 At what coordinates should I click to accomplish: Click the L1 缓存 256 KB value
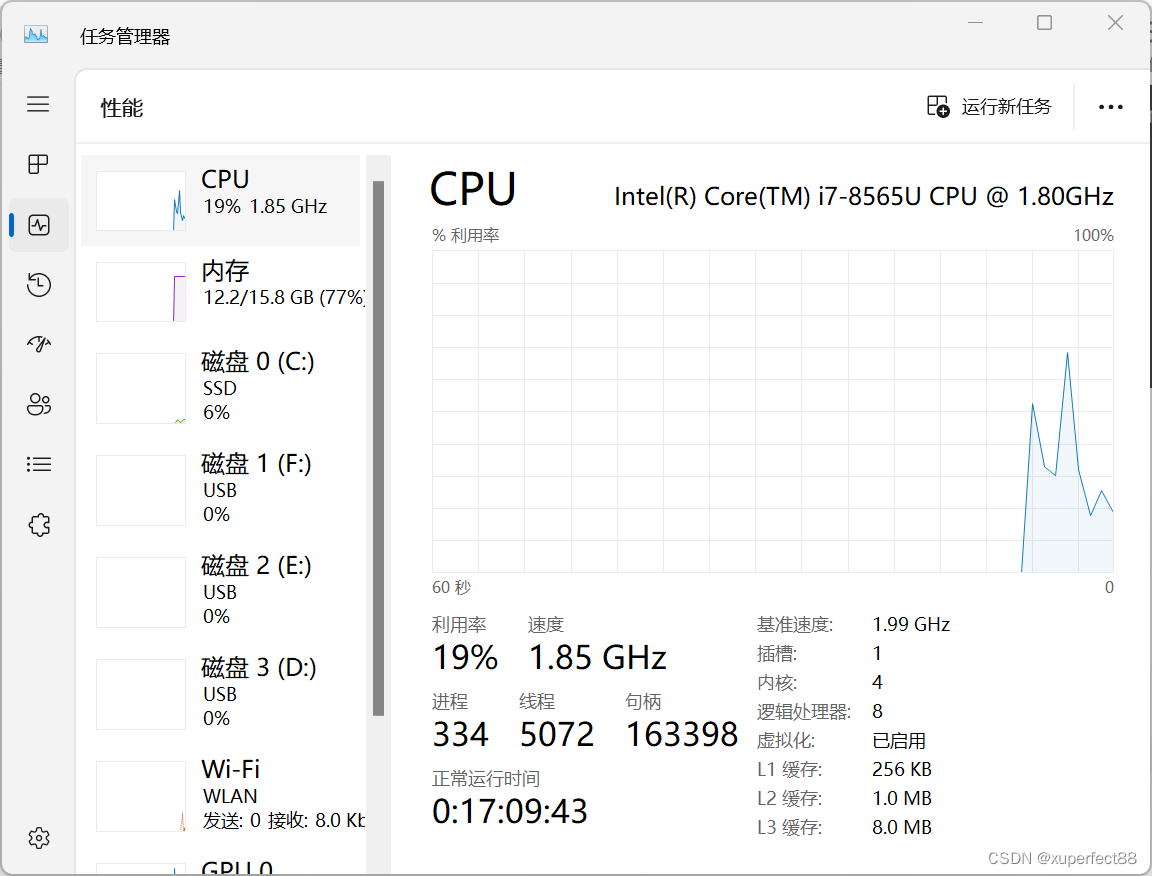point(901,769)
